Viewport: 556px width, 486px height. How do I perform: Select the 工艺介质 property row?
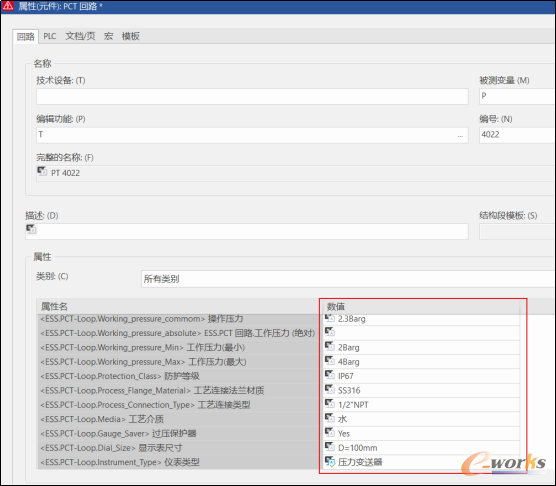278,419
